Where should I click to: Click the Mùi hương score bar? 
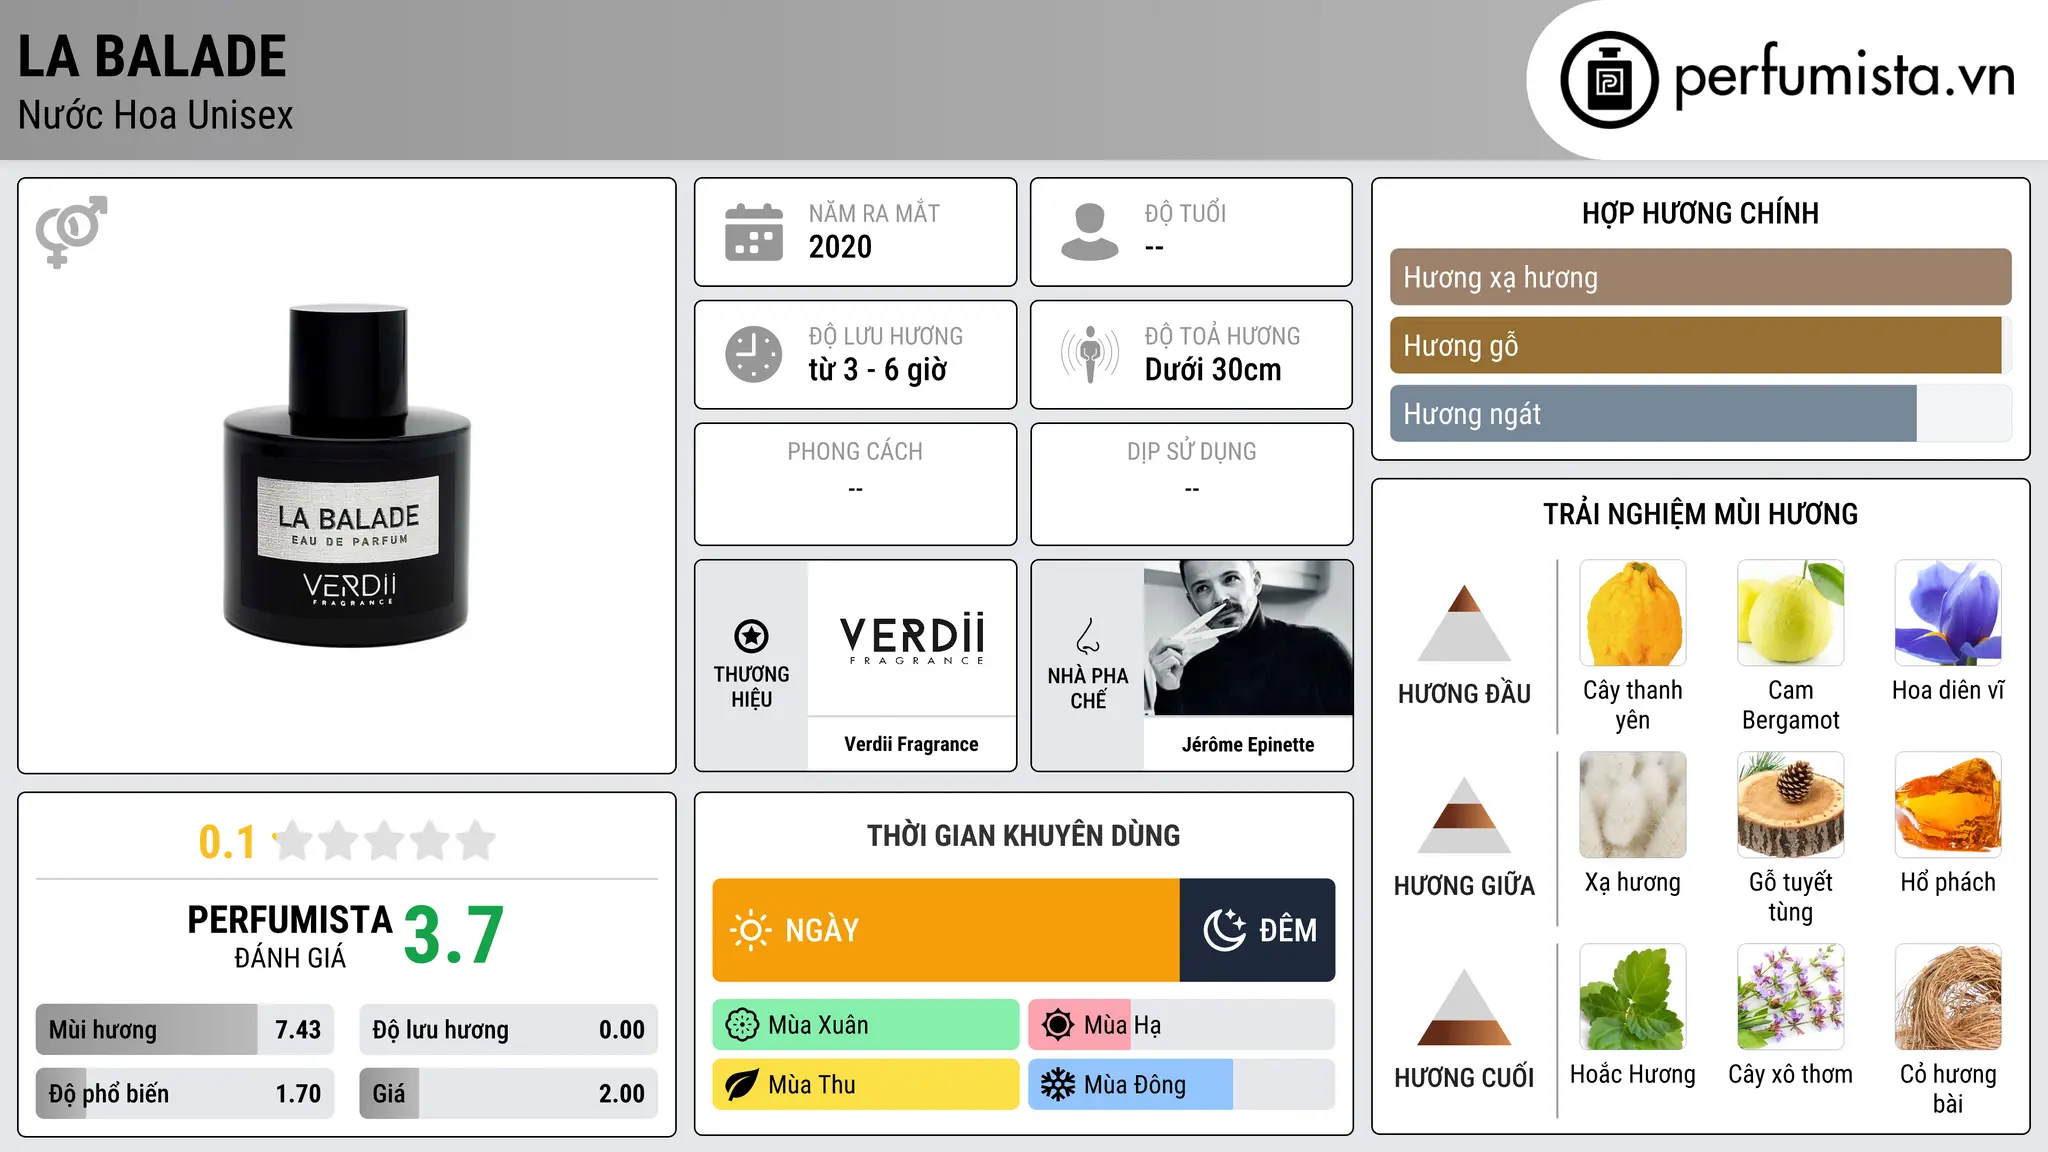[185, 1029]
